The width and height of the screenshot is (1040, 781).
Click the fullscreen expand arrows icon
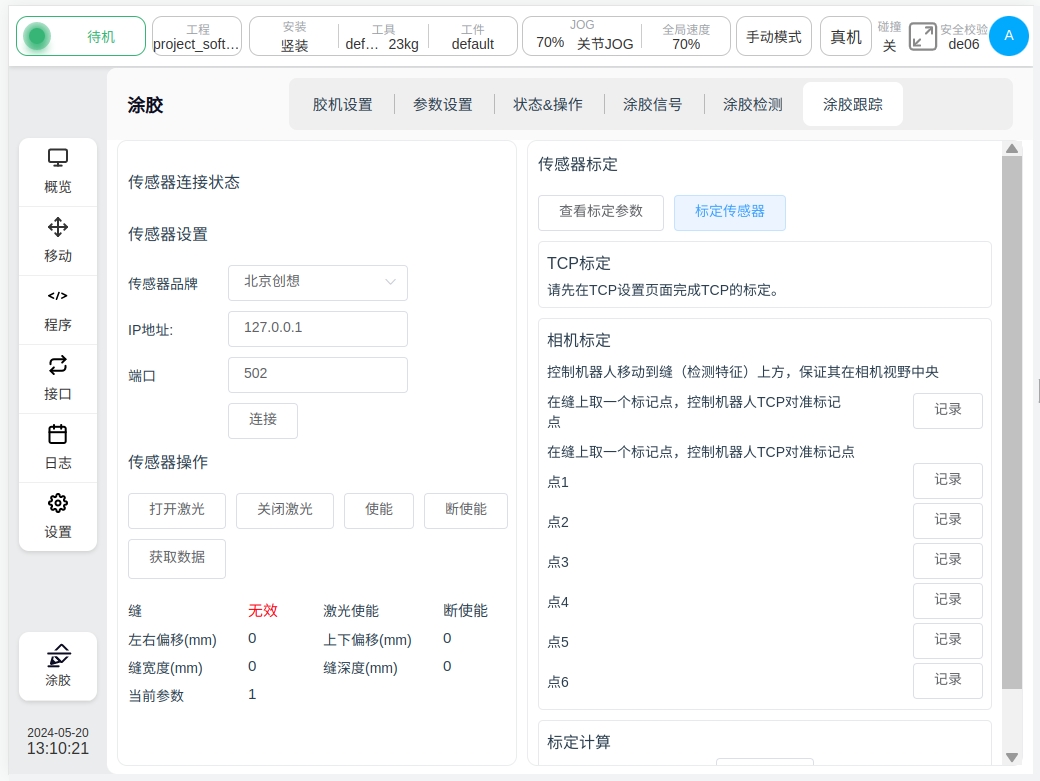[922, 37]
